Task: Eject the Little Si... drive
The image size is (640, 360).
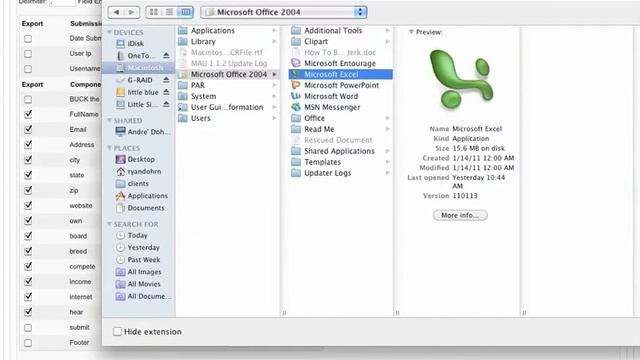Action: pos(166,104)
